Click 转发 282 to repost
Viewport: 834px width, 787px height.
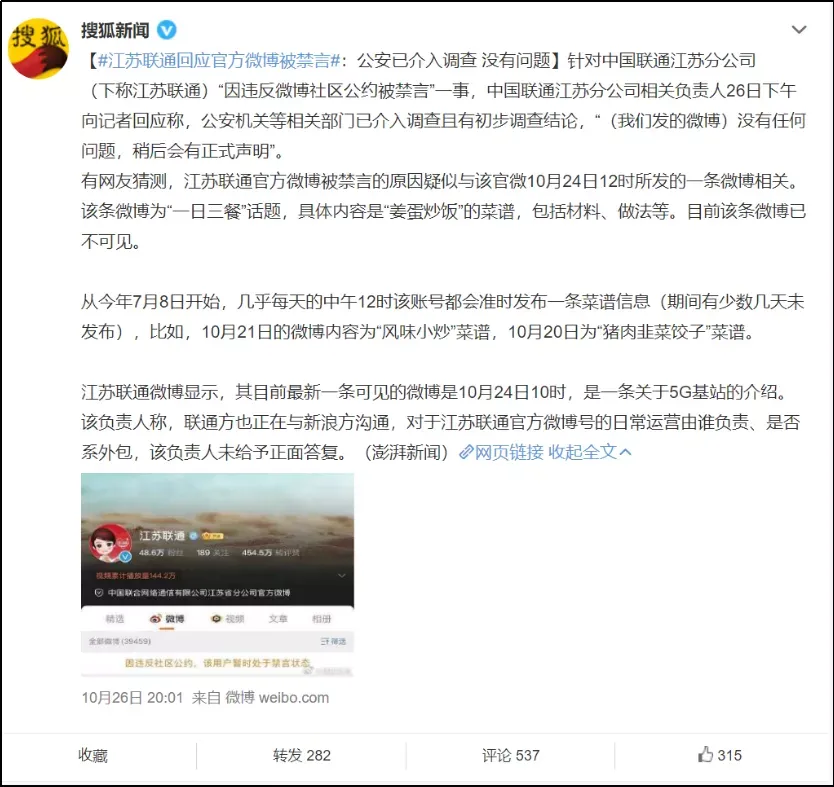click(302, 755)
